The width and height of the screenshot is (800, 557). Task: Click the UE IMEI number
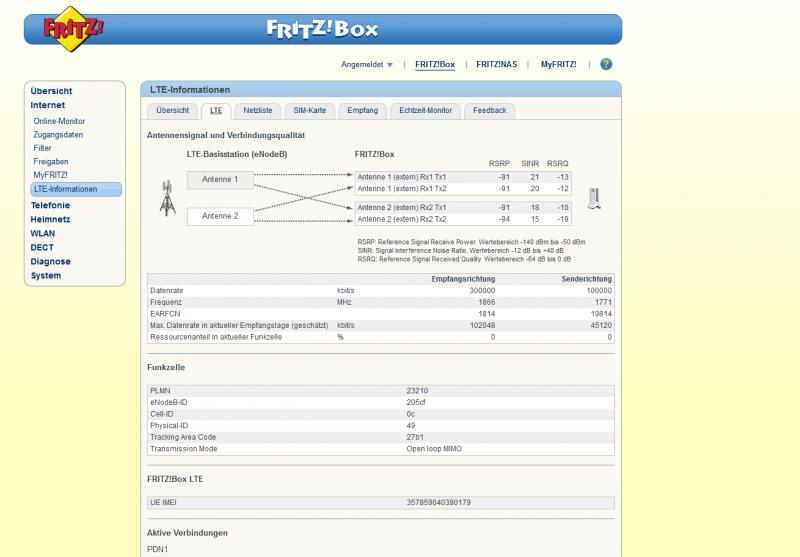[x=438, y=502]
